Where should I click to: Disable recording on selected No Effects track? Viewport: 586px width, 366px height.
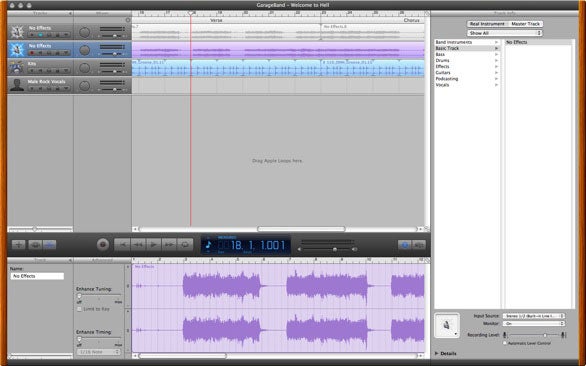coord(31,53)
